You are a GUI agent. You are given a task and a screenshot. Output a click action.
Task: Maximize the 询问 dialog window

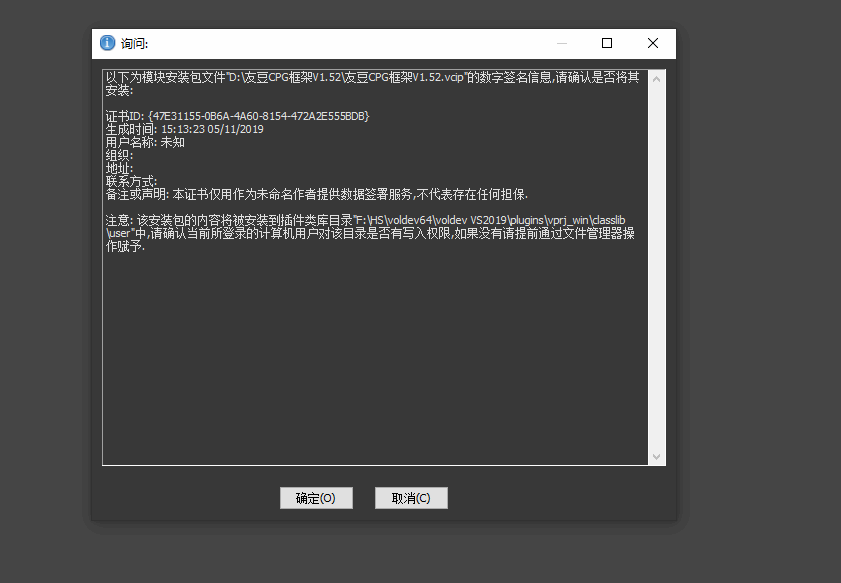pos(607,43)
